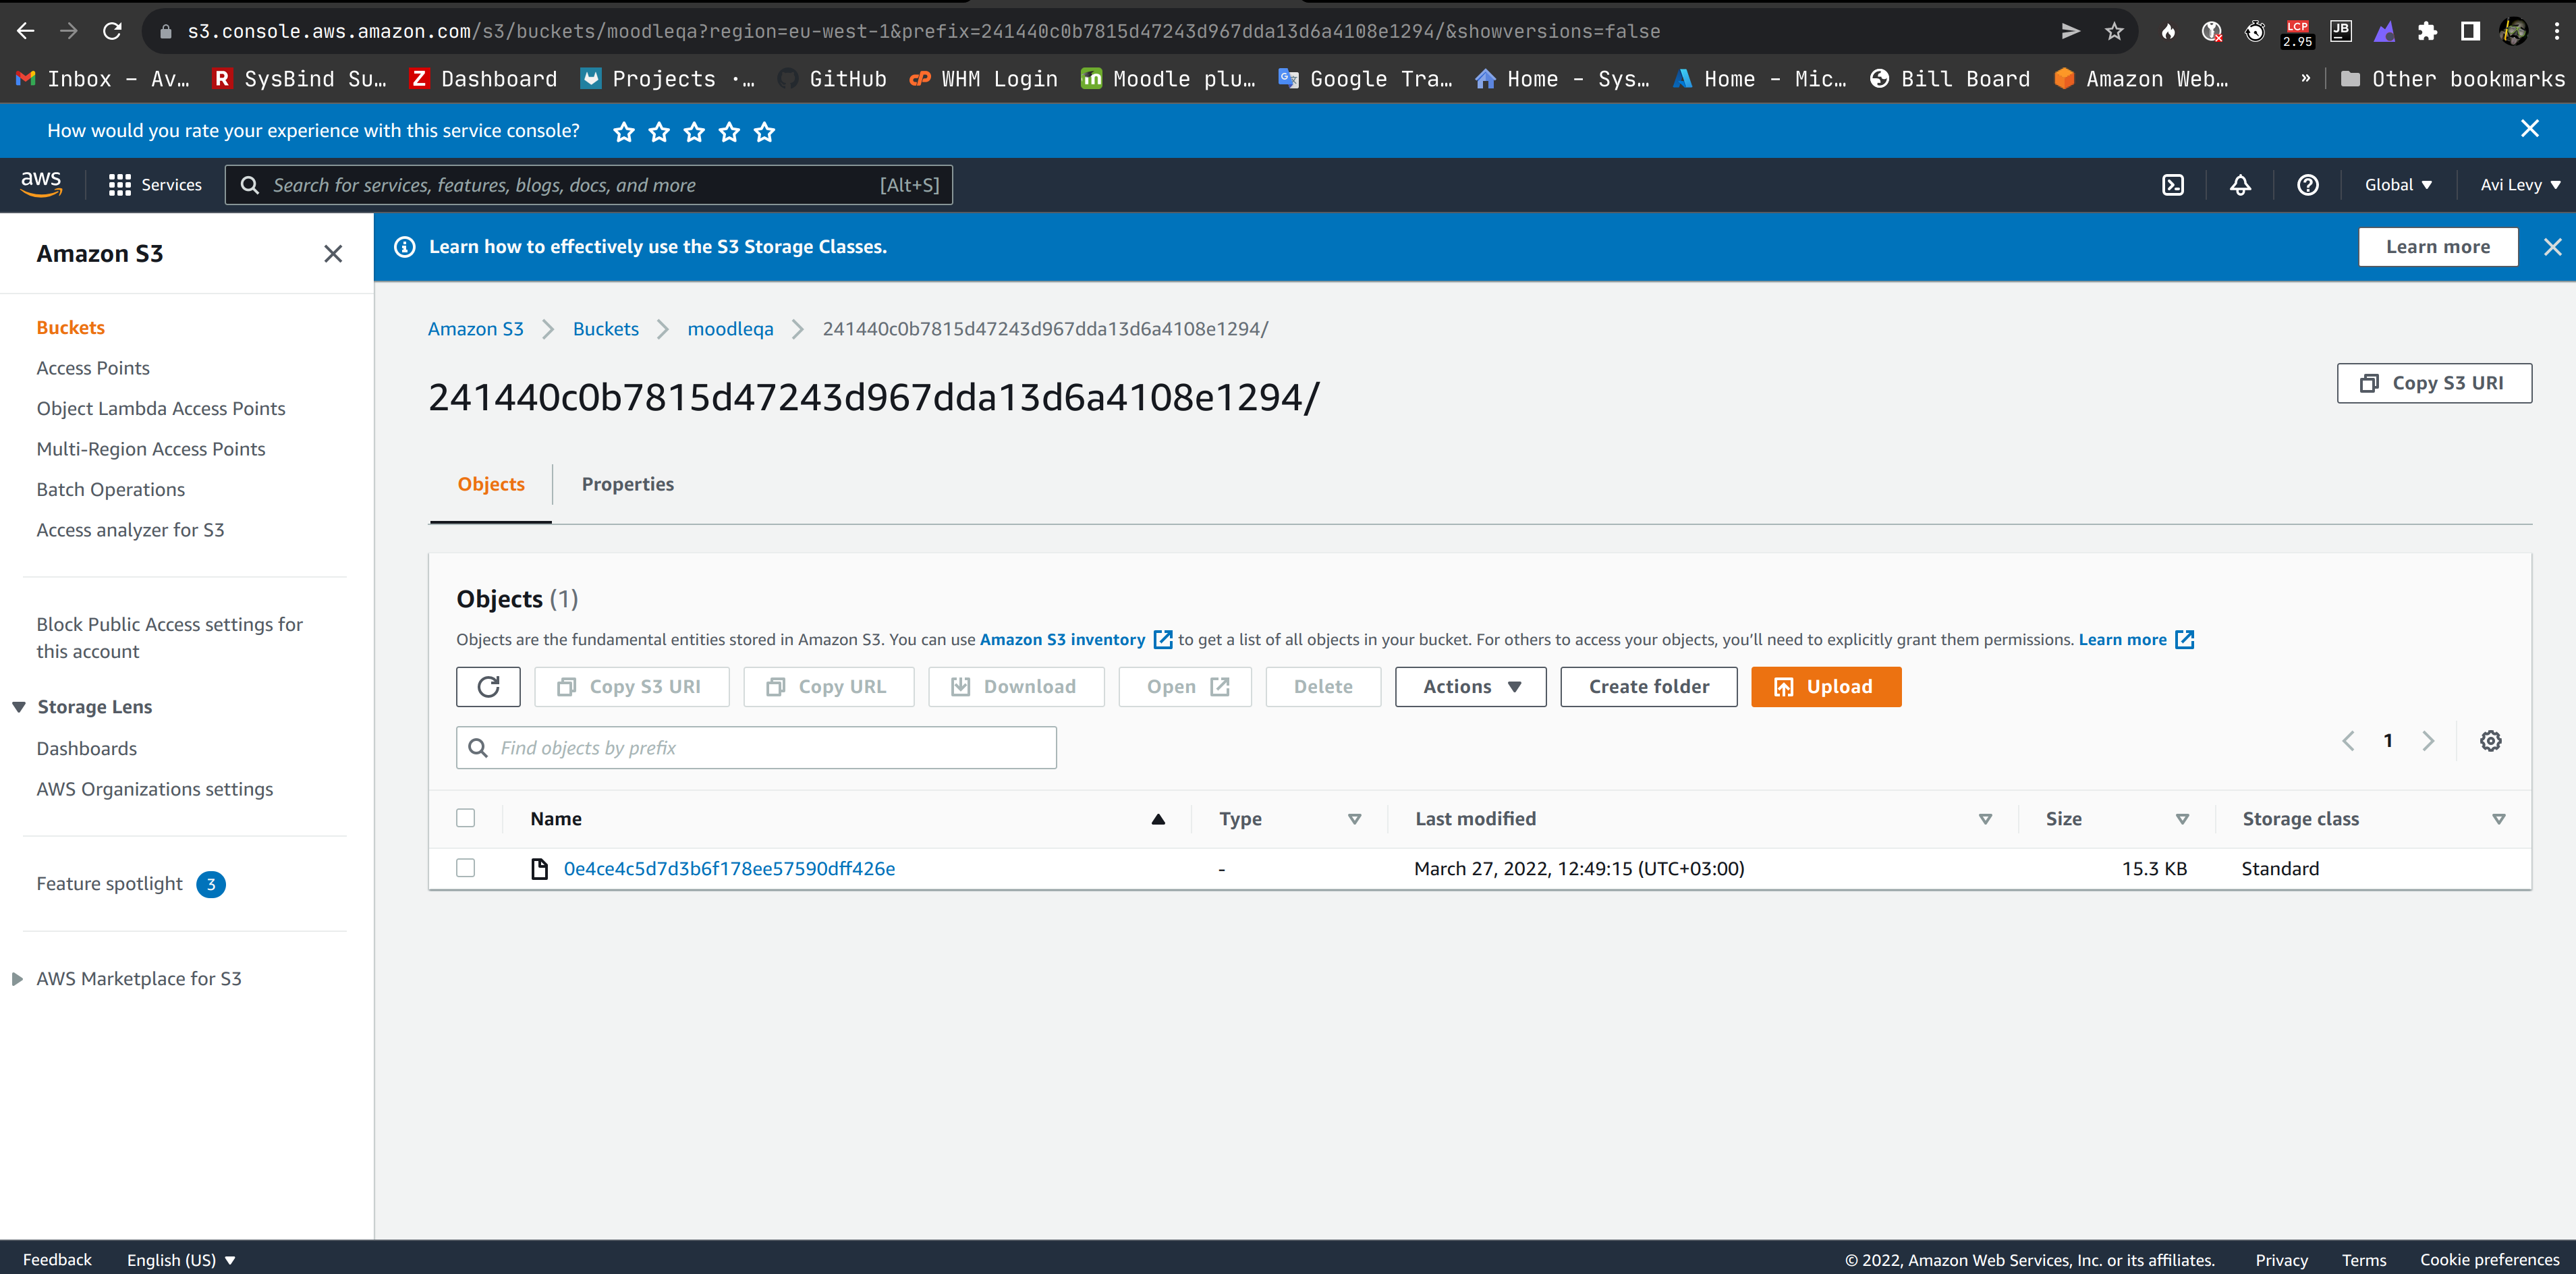Expand AWS Marketplace for S3 section
The height and width of the screenshot is (1274, 2576).
click(x=17, y=979)
